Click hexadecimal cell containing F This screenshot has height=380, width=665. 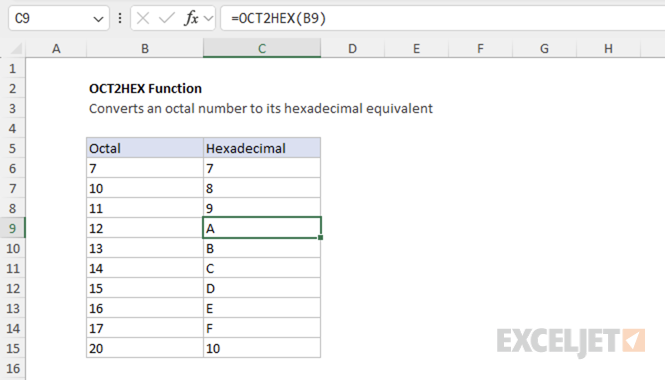click(x=262, y=328)
